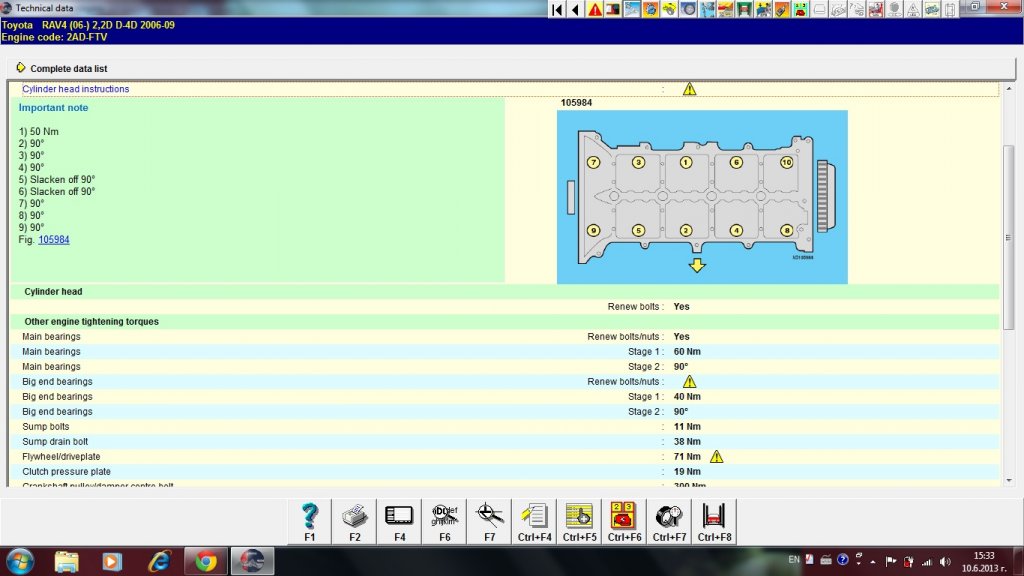Open the Fig. 105984 link
Viewport: 1024px width, 576px height.
(x=53, y=240)
